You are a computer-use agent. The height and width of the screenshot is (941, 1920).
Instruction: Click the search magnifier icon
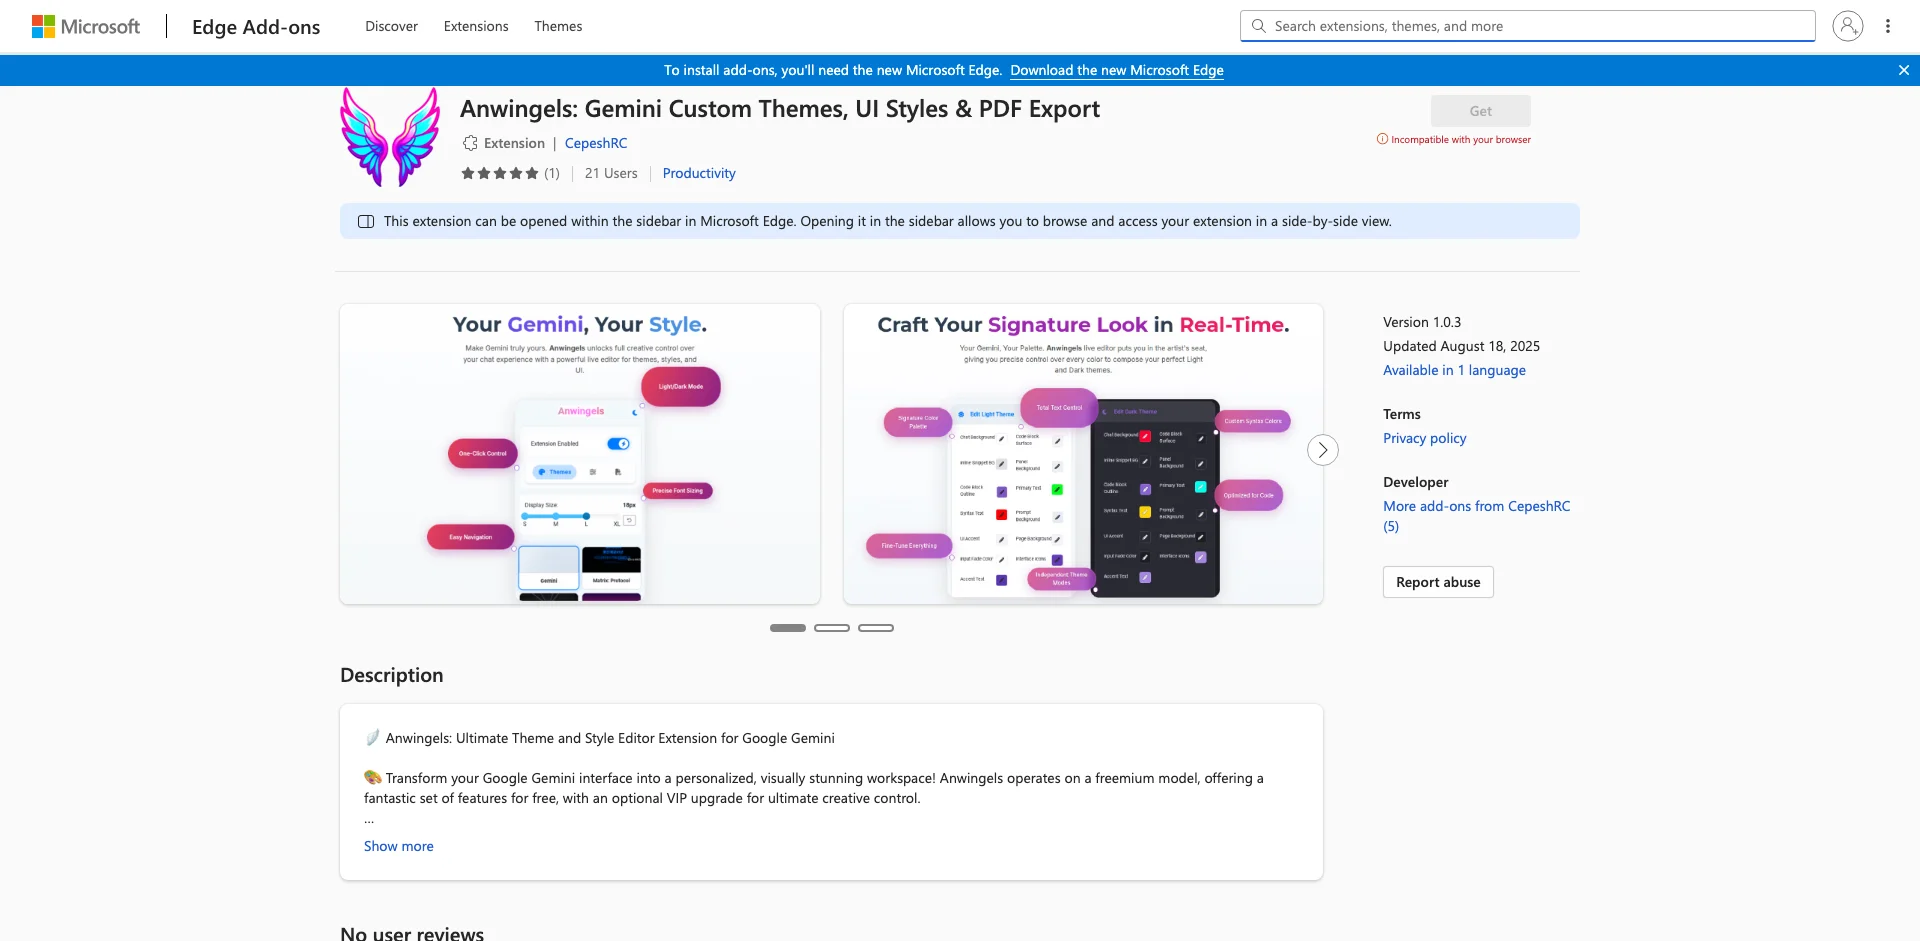(x=1259, y=25)
